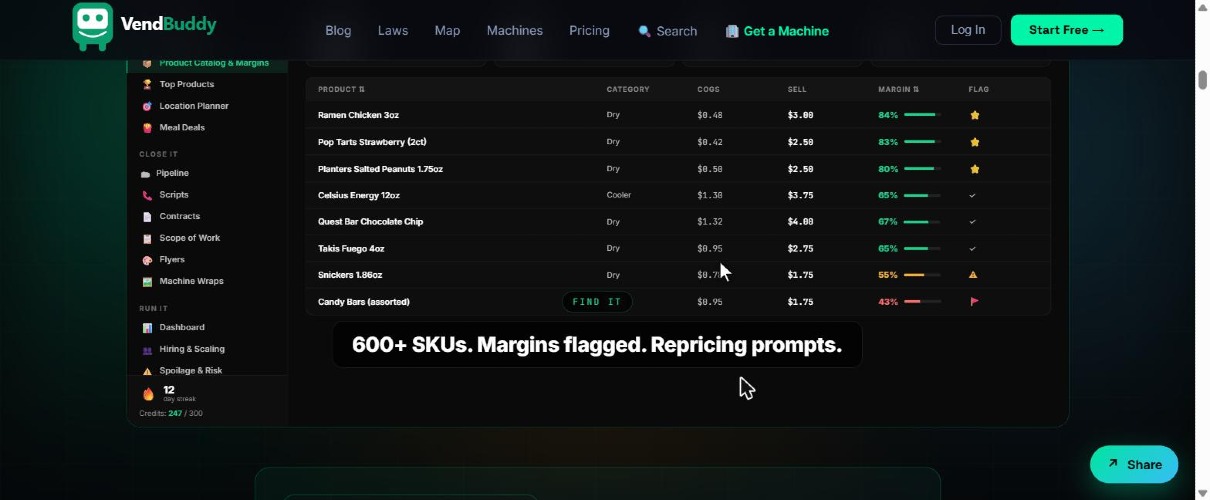
Task: Click the Flyers palette icon
Action: pyautogui.click(x=147, y=260)
